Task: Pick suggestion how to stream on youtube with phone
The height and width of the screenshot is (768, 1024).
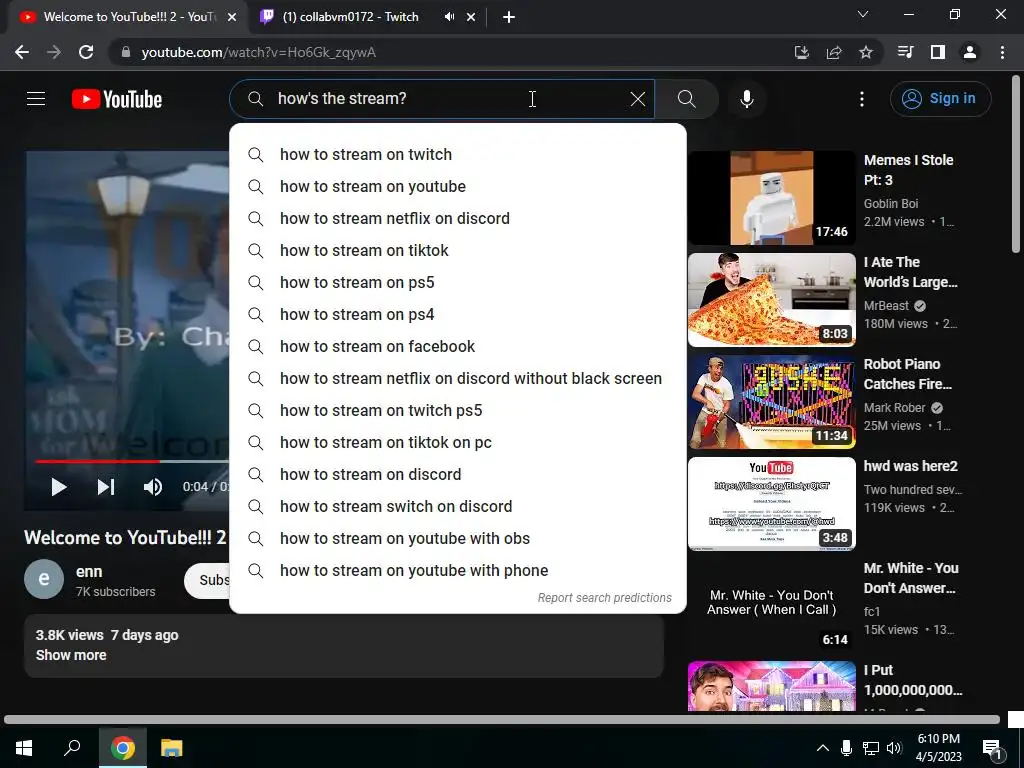Action: click(x=458, y=571)
